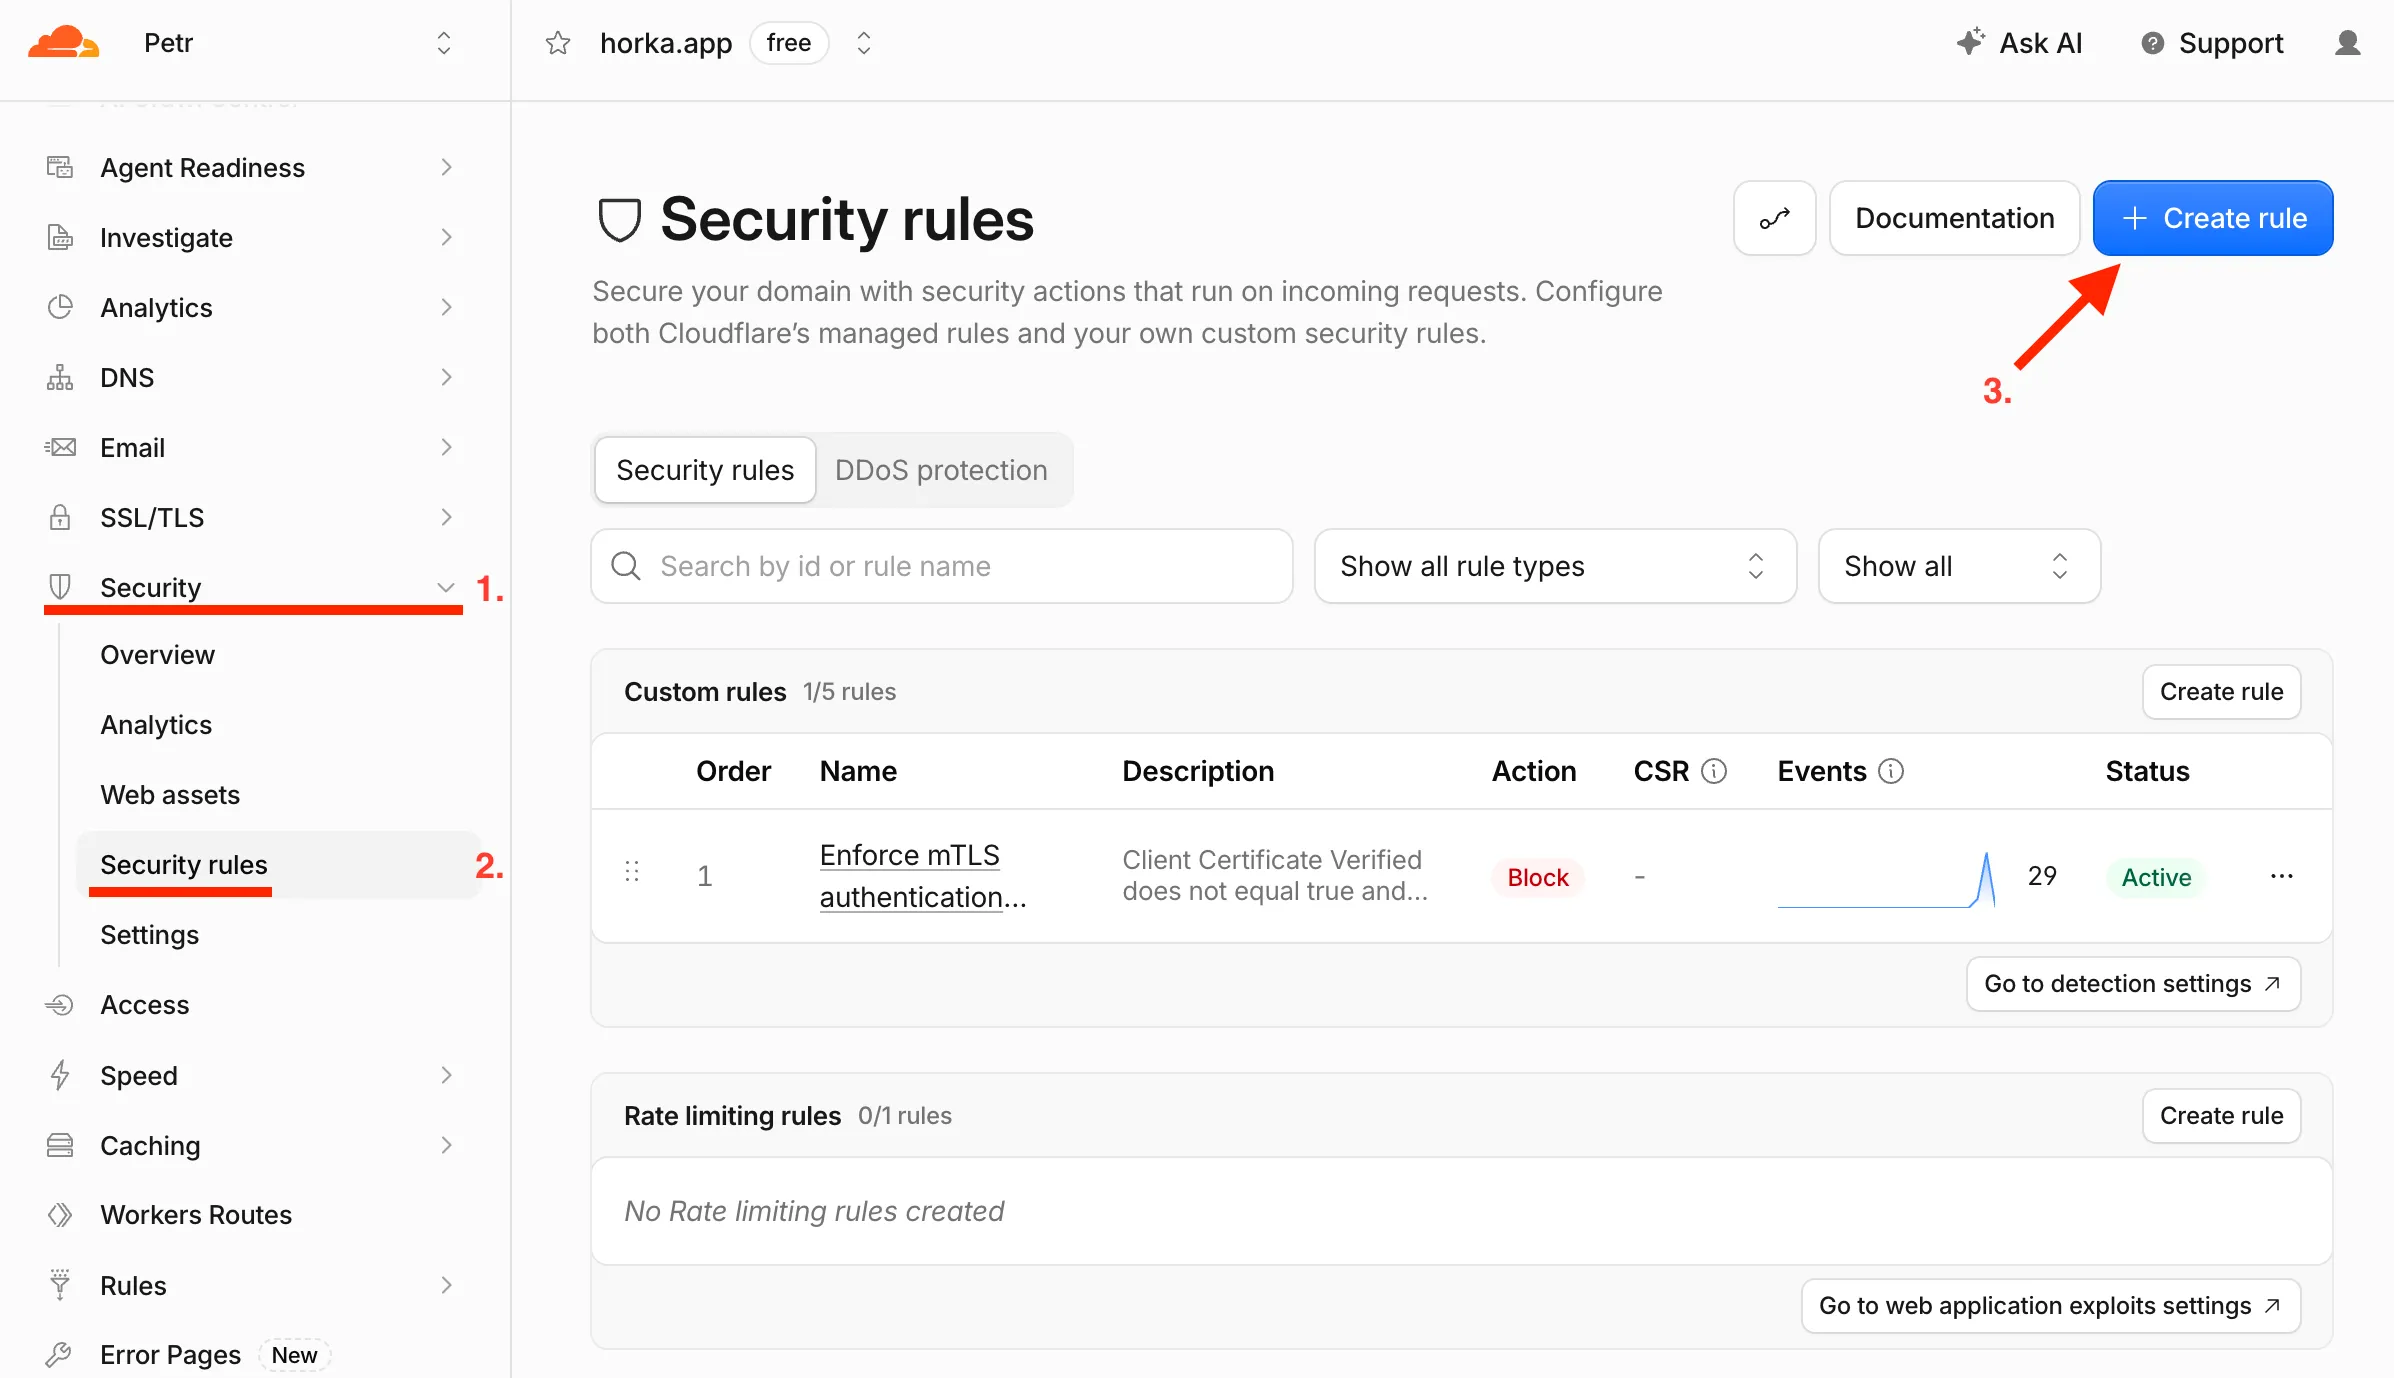This screenshot has width=2394, height=1378.
Task: Select Web assets in Security submenu
Action: 170,795
